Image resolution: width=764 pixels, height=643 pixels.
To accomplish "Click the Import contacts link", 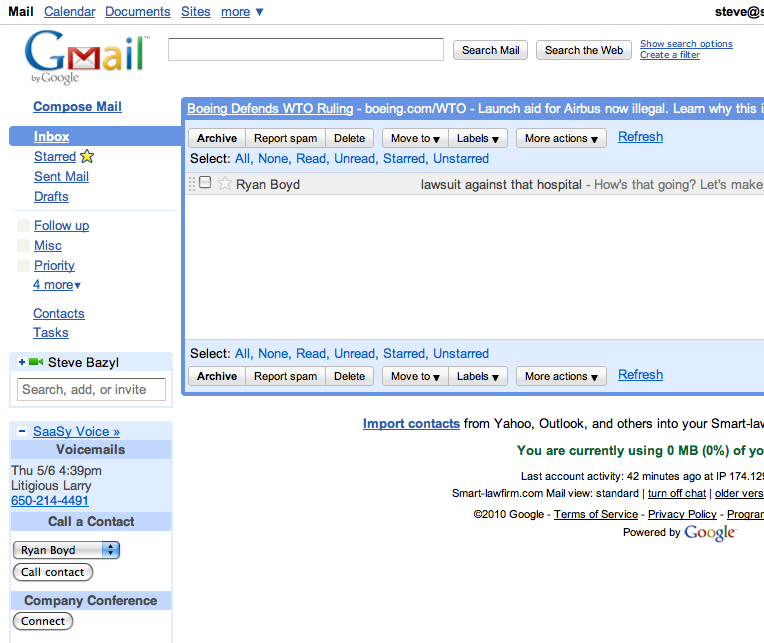I will pos(411,424).
